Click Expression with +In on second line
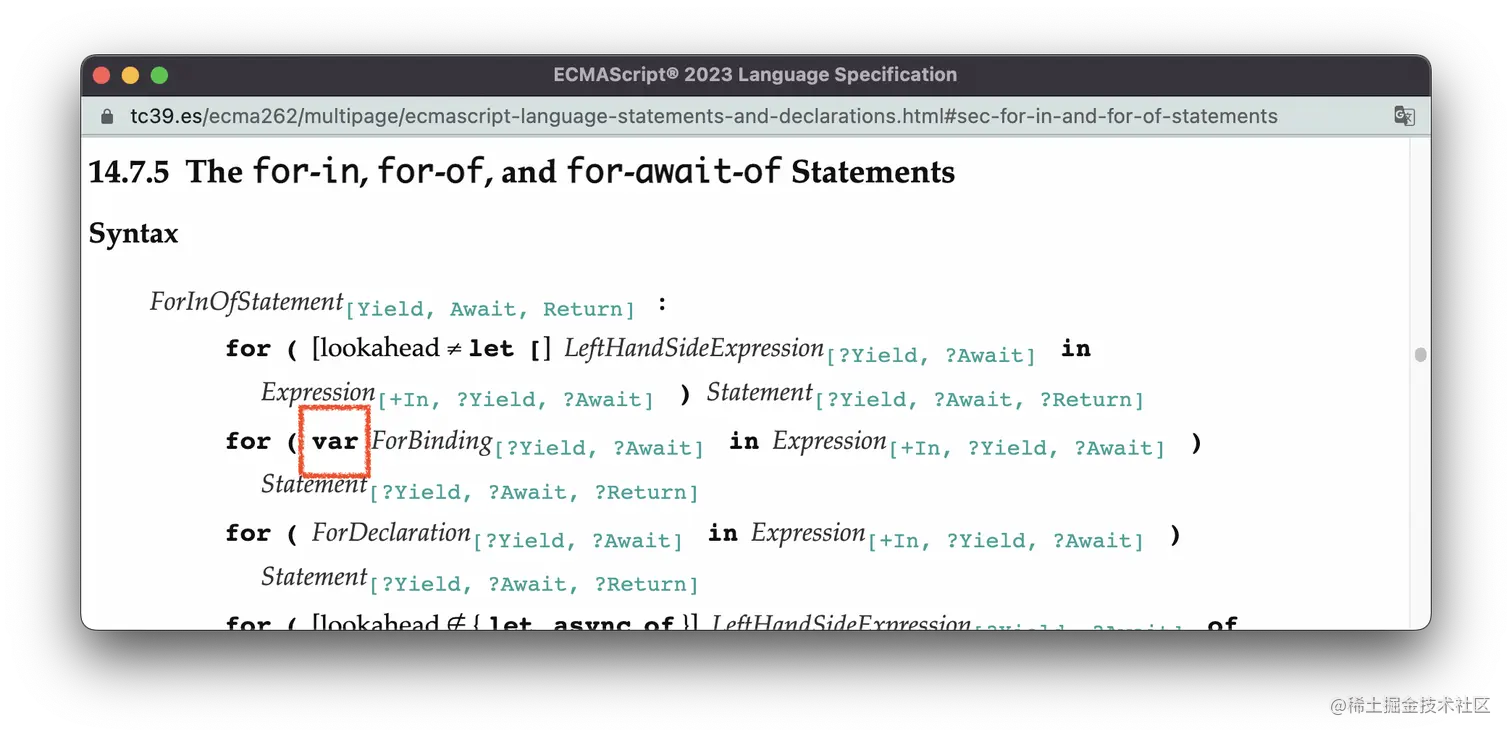This screenshot has height=737, width=1512. [x=318, y=392]
